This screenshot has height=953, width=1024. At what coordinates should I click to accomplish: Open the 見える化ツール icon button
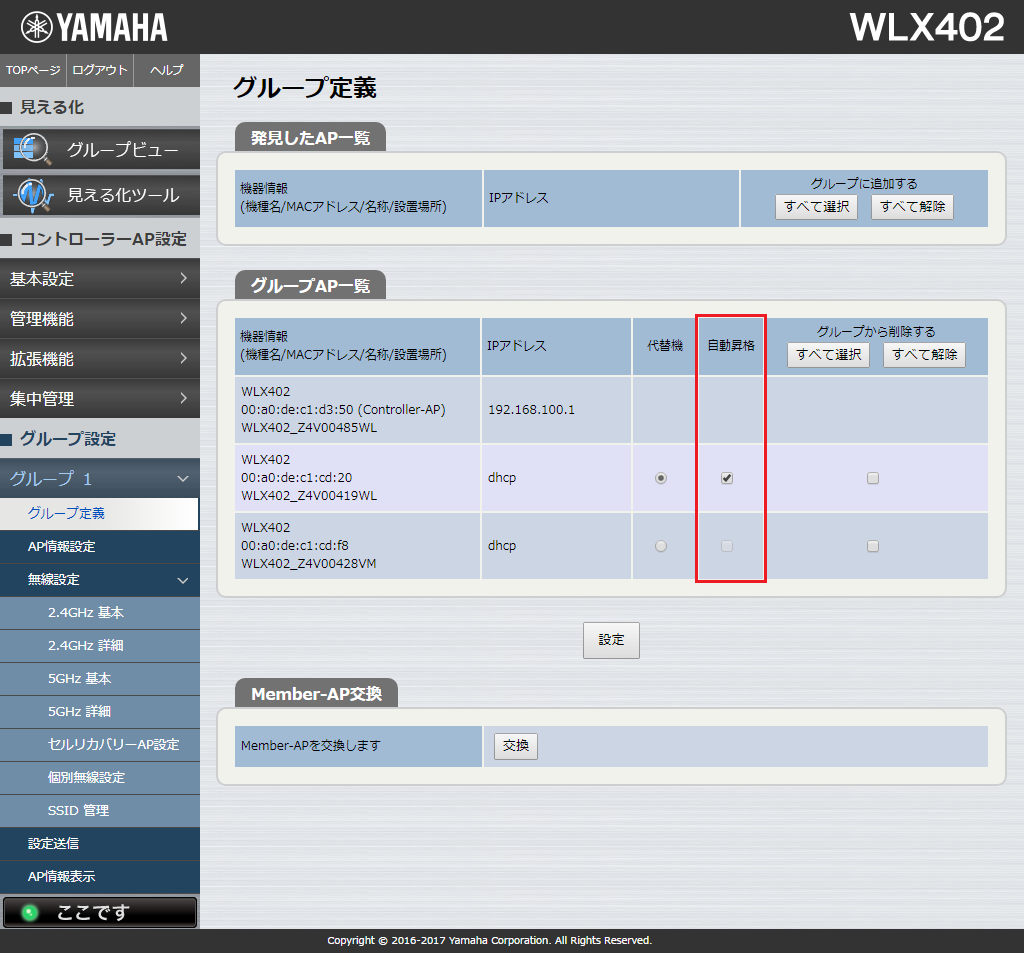pyautogui.click(x=100, y=195)
